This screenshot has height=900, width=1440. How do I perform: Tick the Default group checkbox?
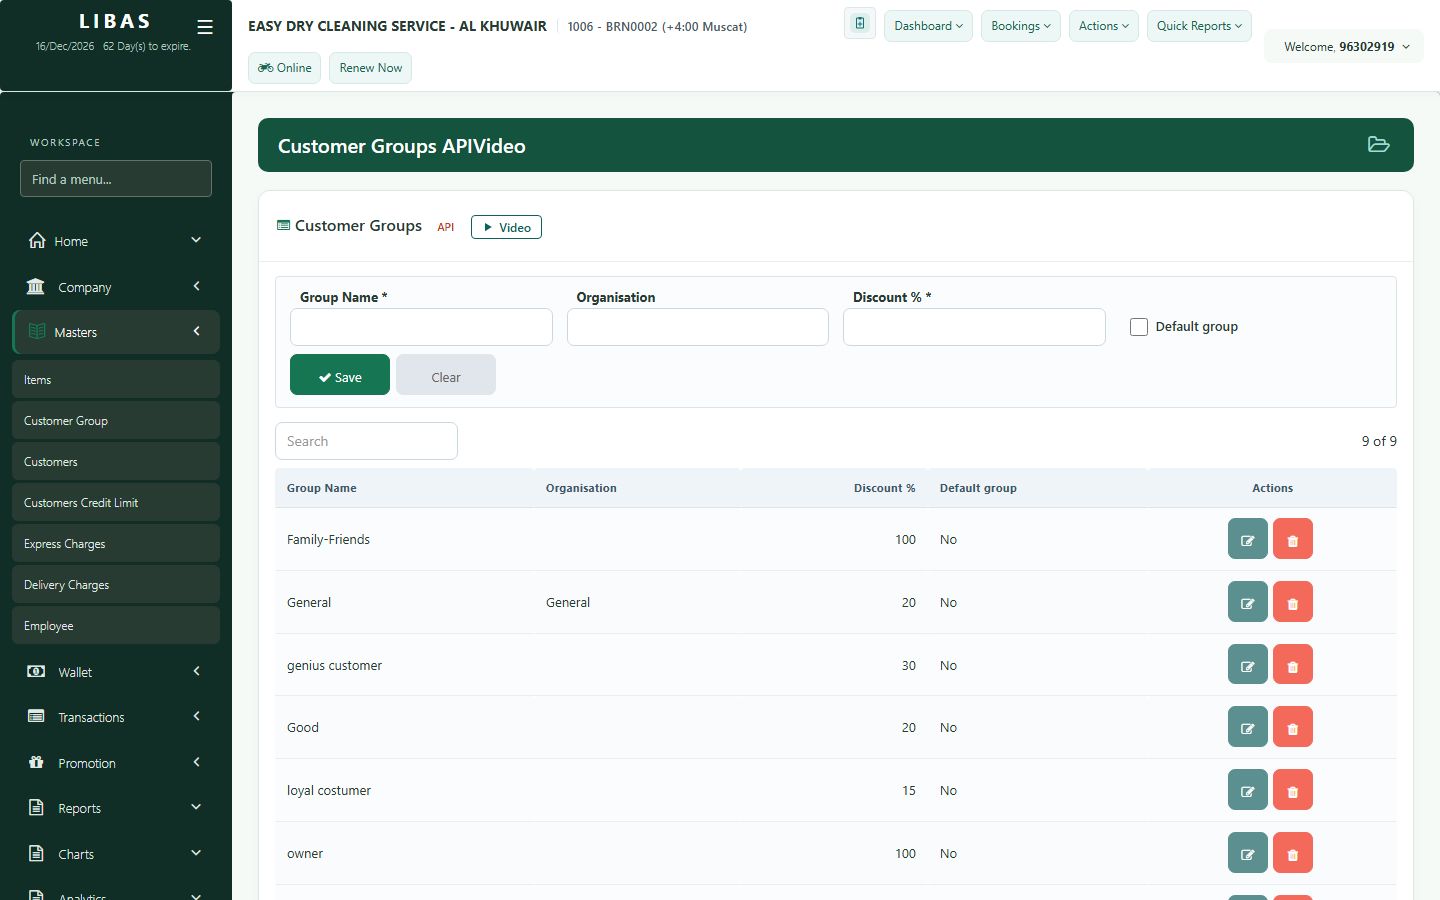(1139, 327)
